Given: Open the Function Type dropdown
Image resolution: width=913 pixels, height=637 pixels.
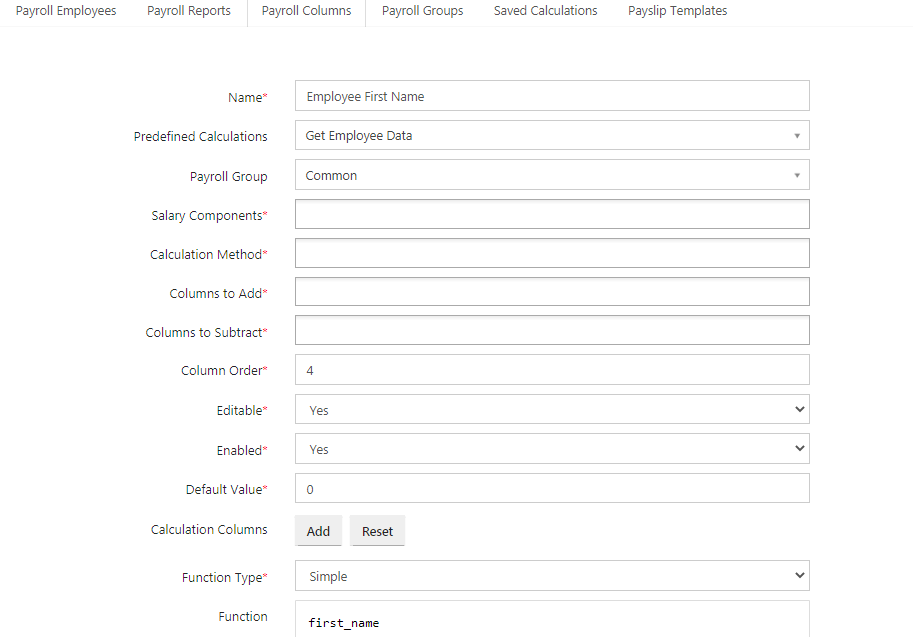Looking at the screenshot, I should pos(552,576).
